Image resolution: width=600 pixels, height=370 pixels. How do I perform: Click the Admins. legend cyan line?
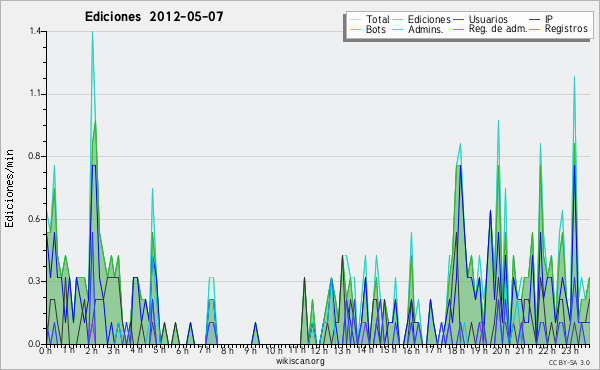point(398,29)
